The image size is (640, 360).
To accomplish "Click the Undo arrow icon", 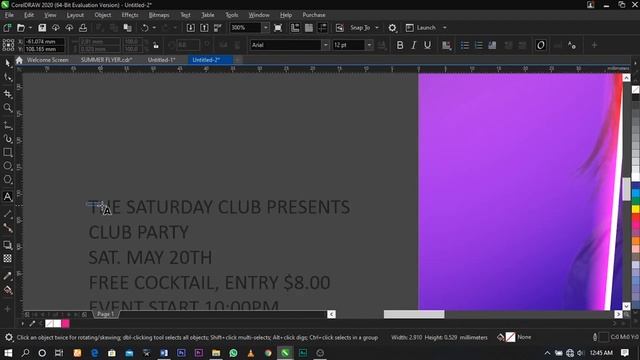I will pos(144,28).
